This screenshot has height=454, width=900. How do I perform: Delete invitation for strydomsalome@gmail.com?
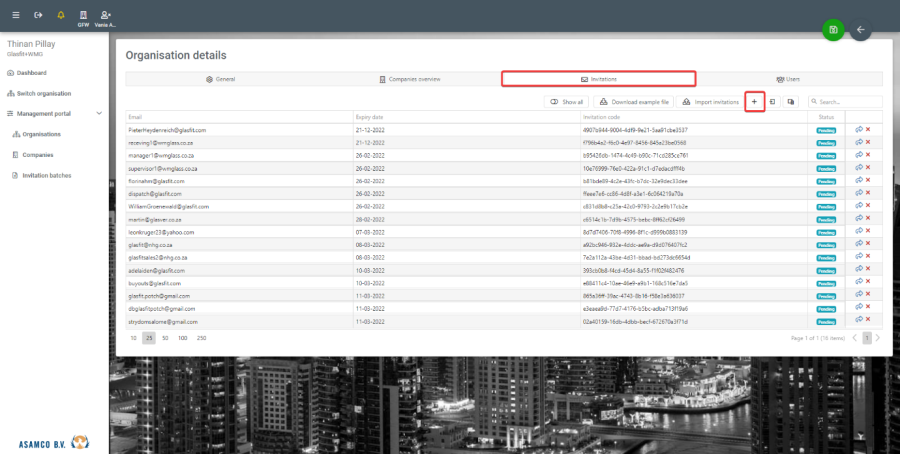[x=868, y=321]
